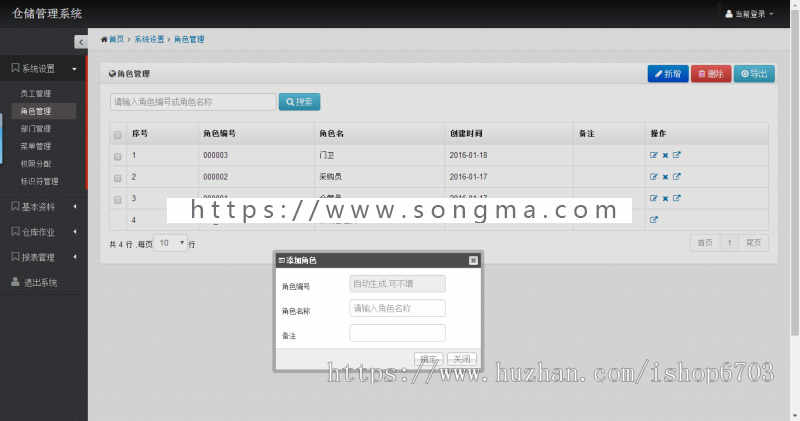The image size is (800, 421).
Task: Click the 角色名称 field in the dialog
Action: (397, 308)
